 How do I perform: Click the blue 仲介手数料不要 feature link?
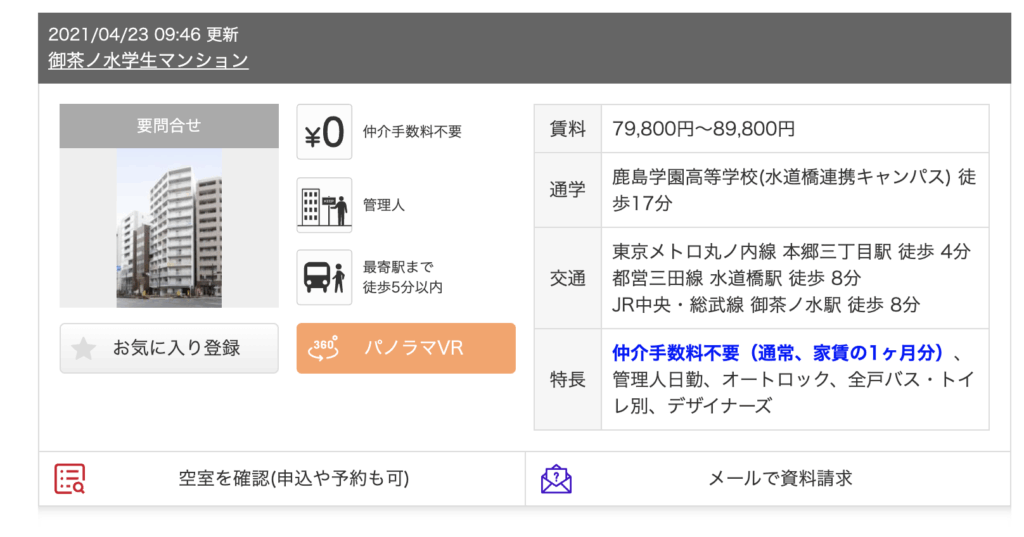pyautogui.click(x=778, y=352)
